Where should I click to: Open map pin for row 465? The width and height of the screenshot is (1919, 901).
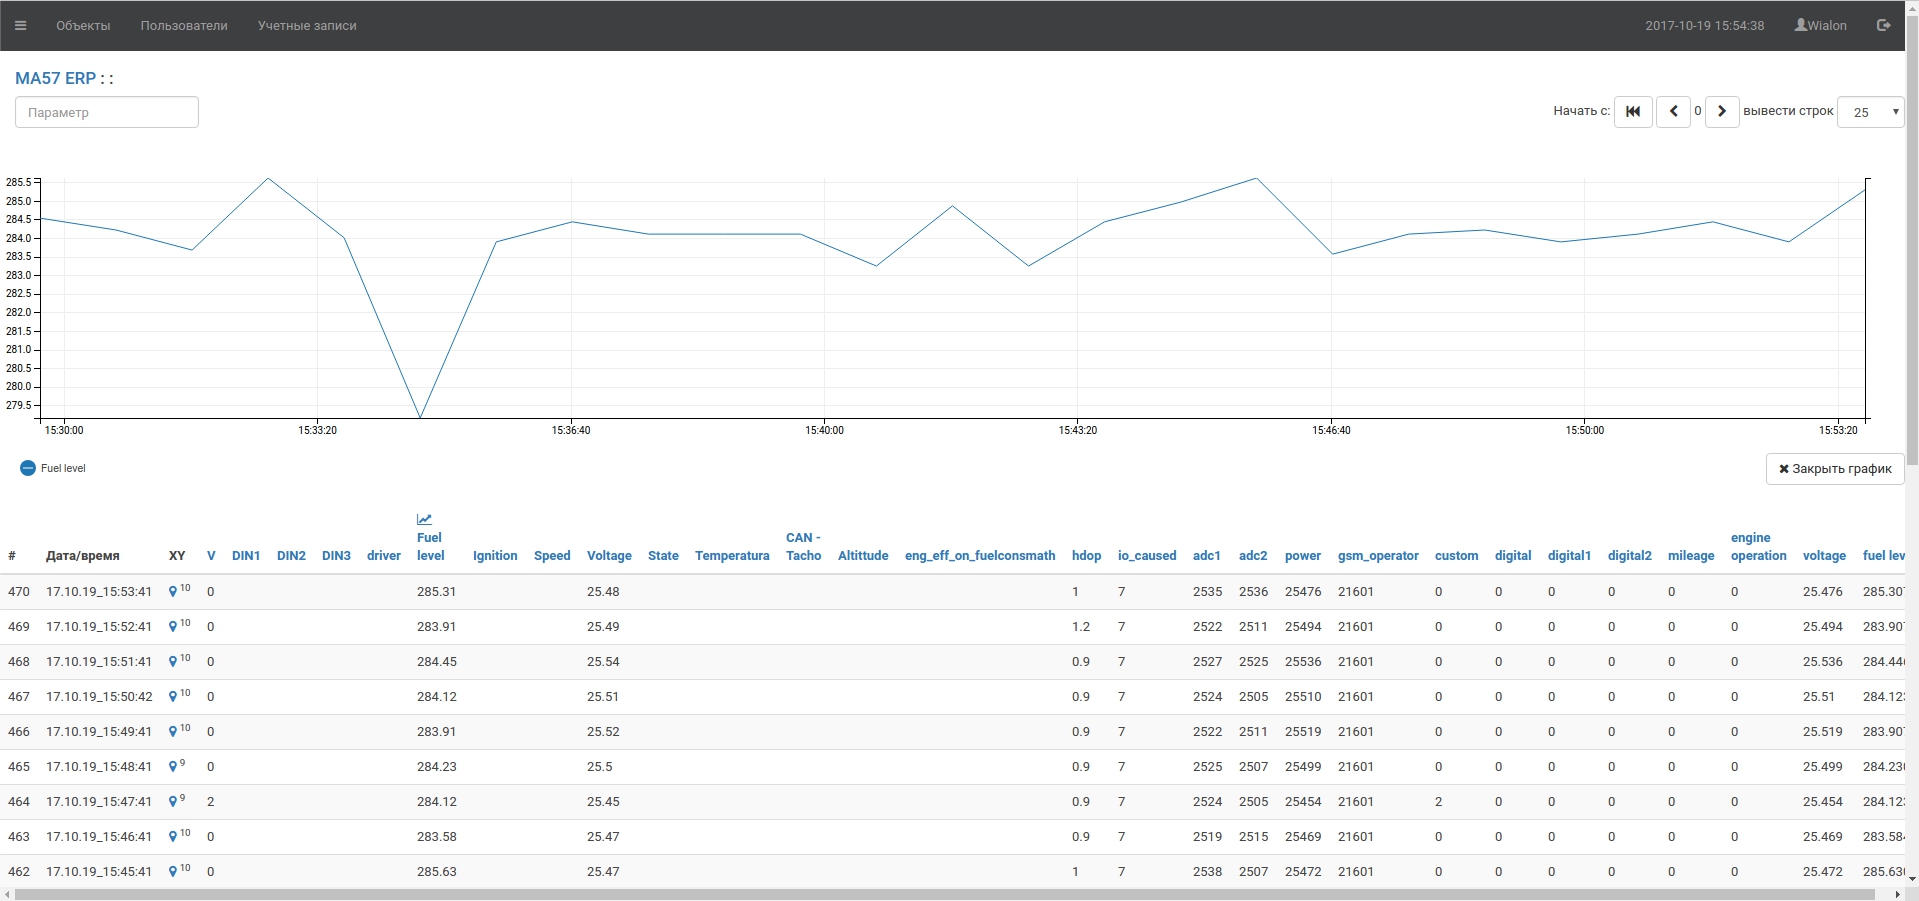pyautogui.click(x=173, y=767)
